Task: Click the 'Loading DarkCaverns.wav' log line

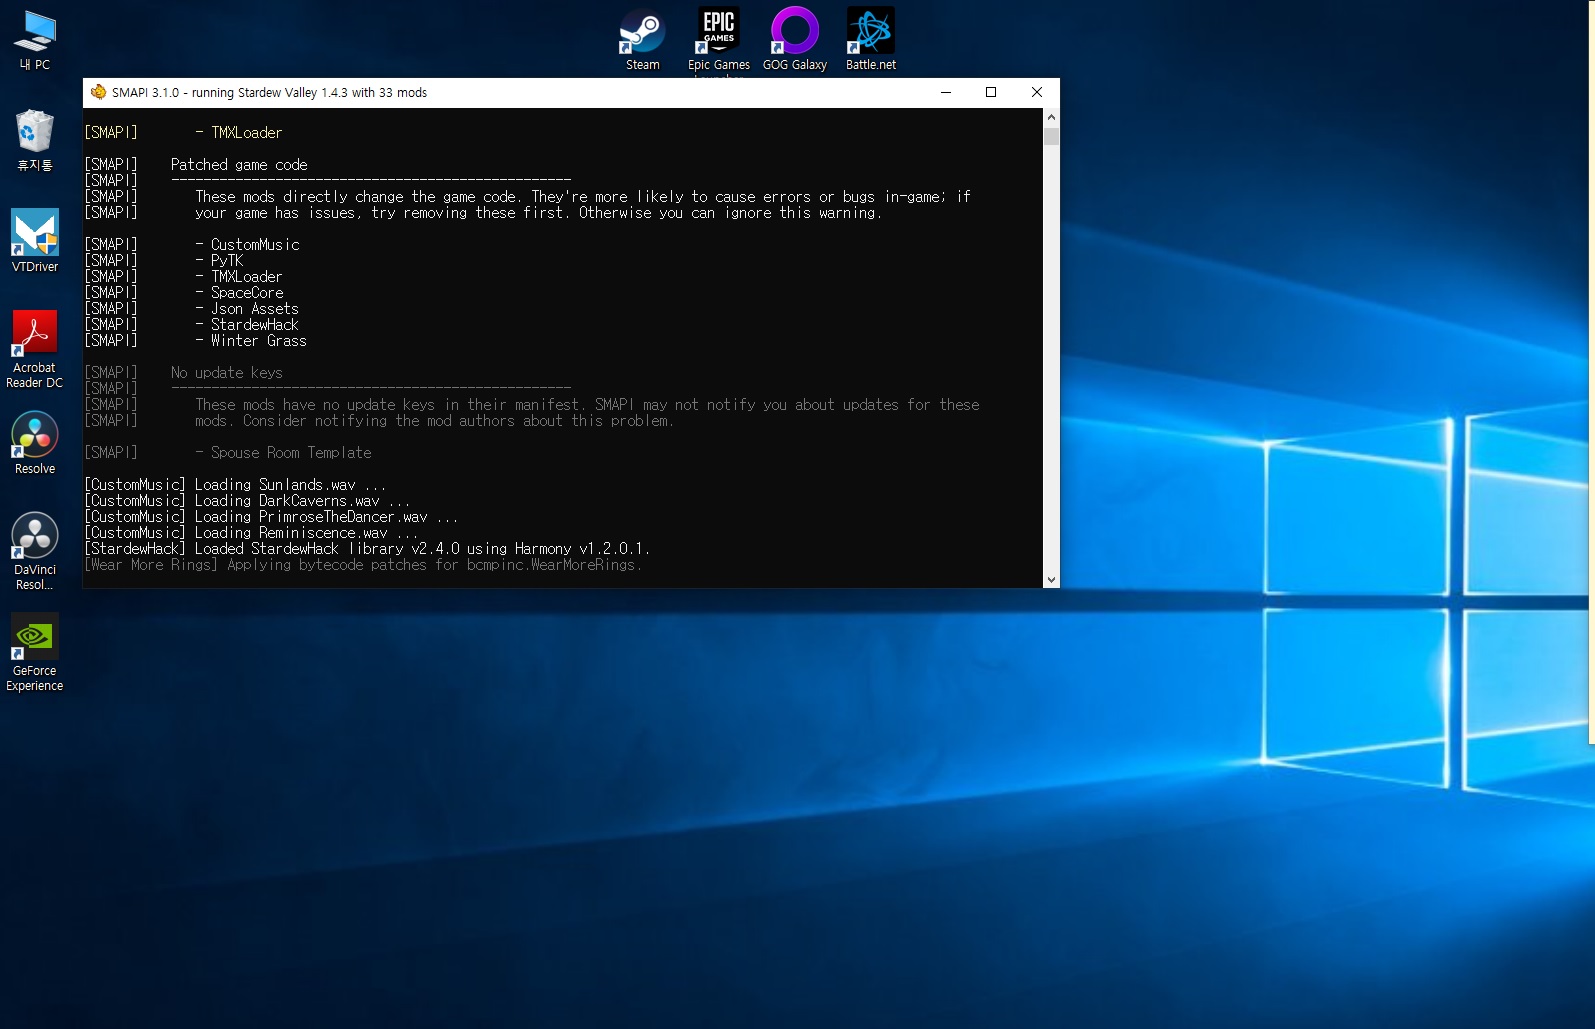Action: 247,501
